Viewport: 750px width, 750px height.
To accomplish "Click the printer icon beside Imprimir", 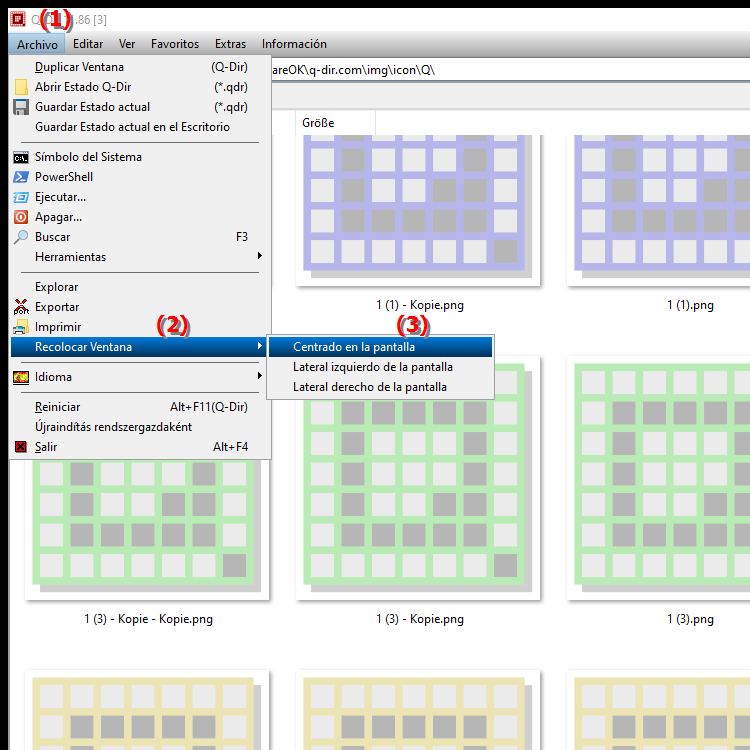I will (21, 327).
